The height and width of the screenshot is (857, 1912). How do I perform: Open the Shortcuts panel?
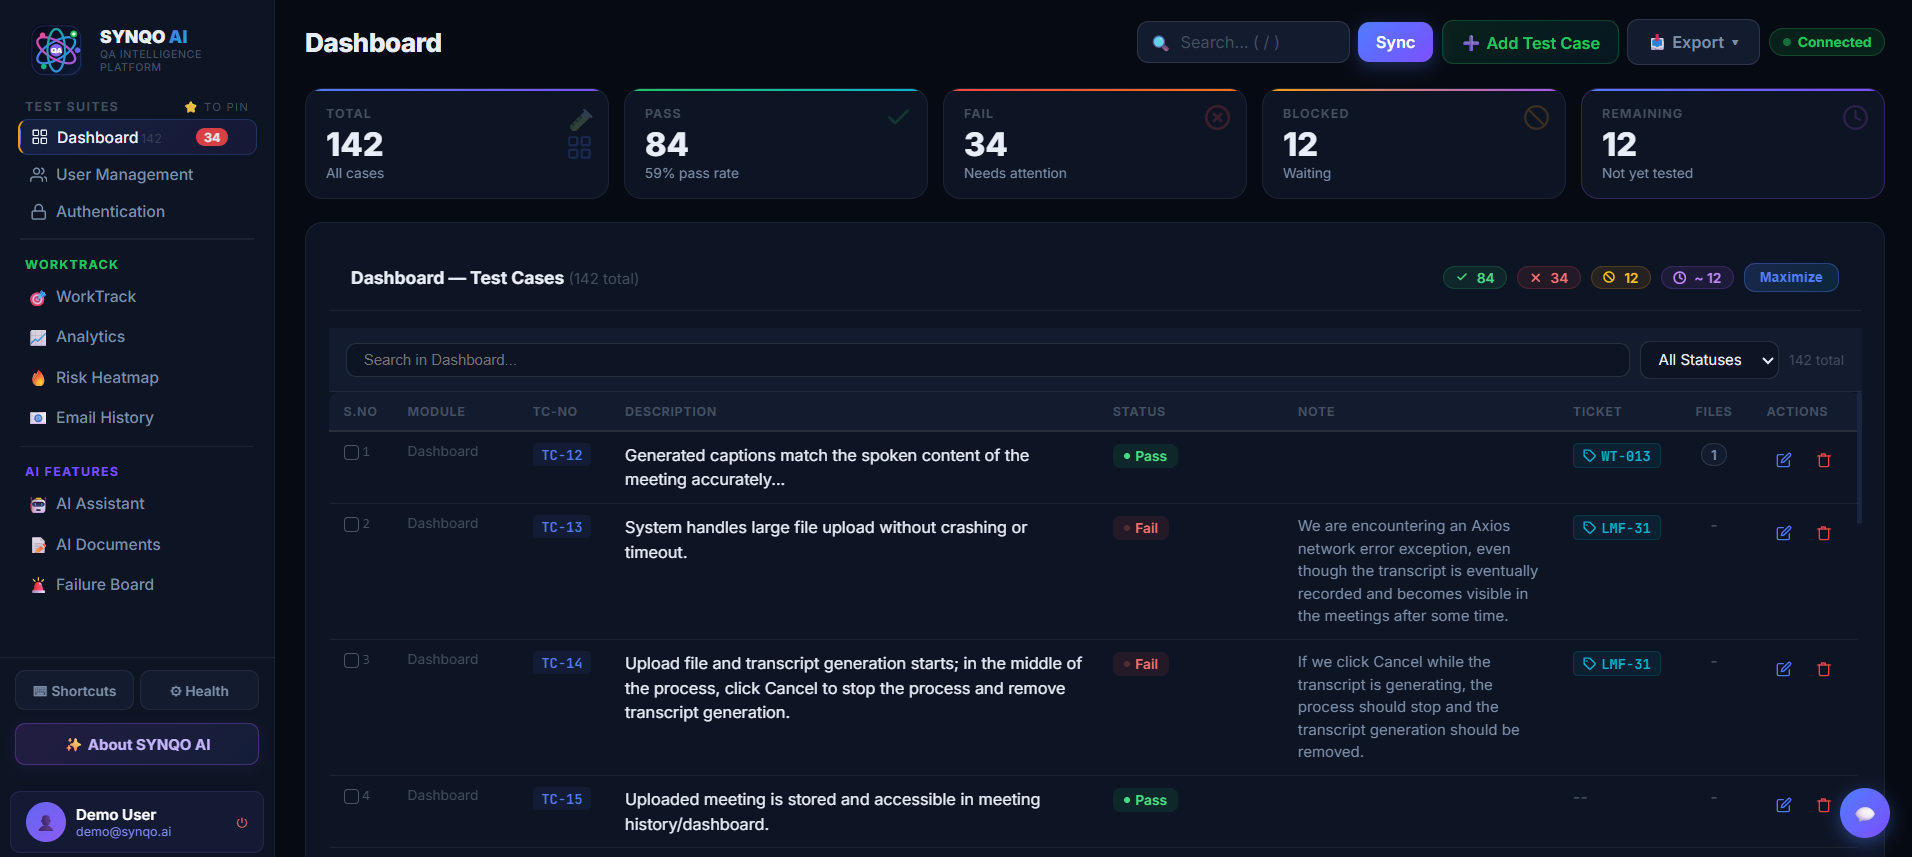pos(75,691)
